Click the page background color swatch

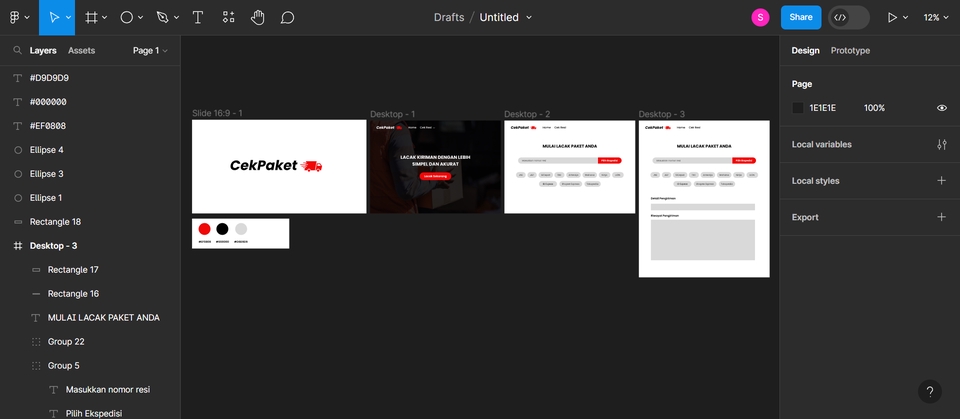798,108
